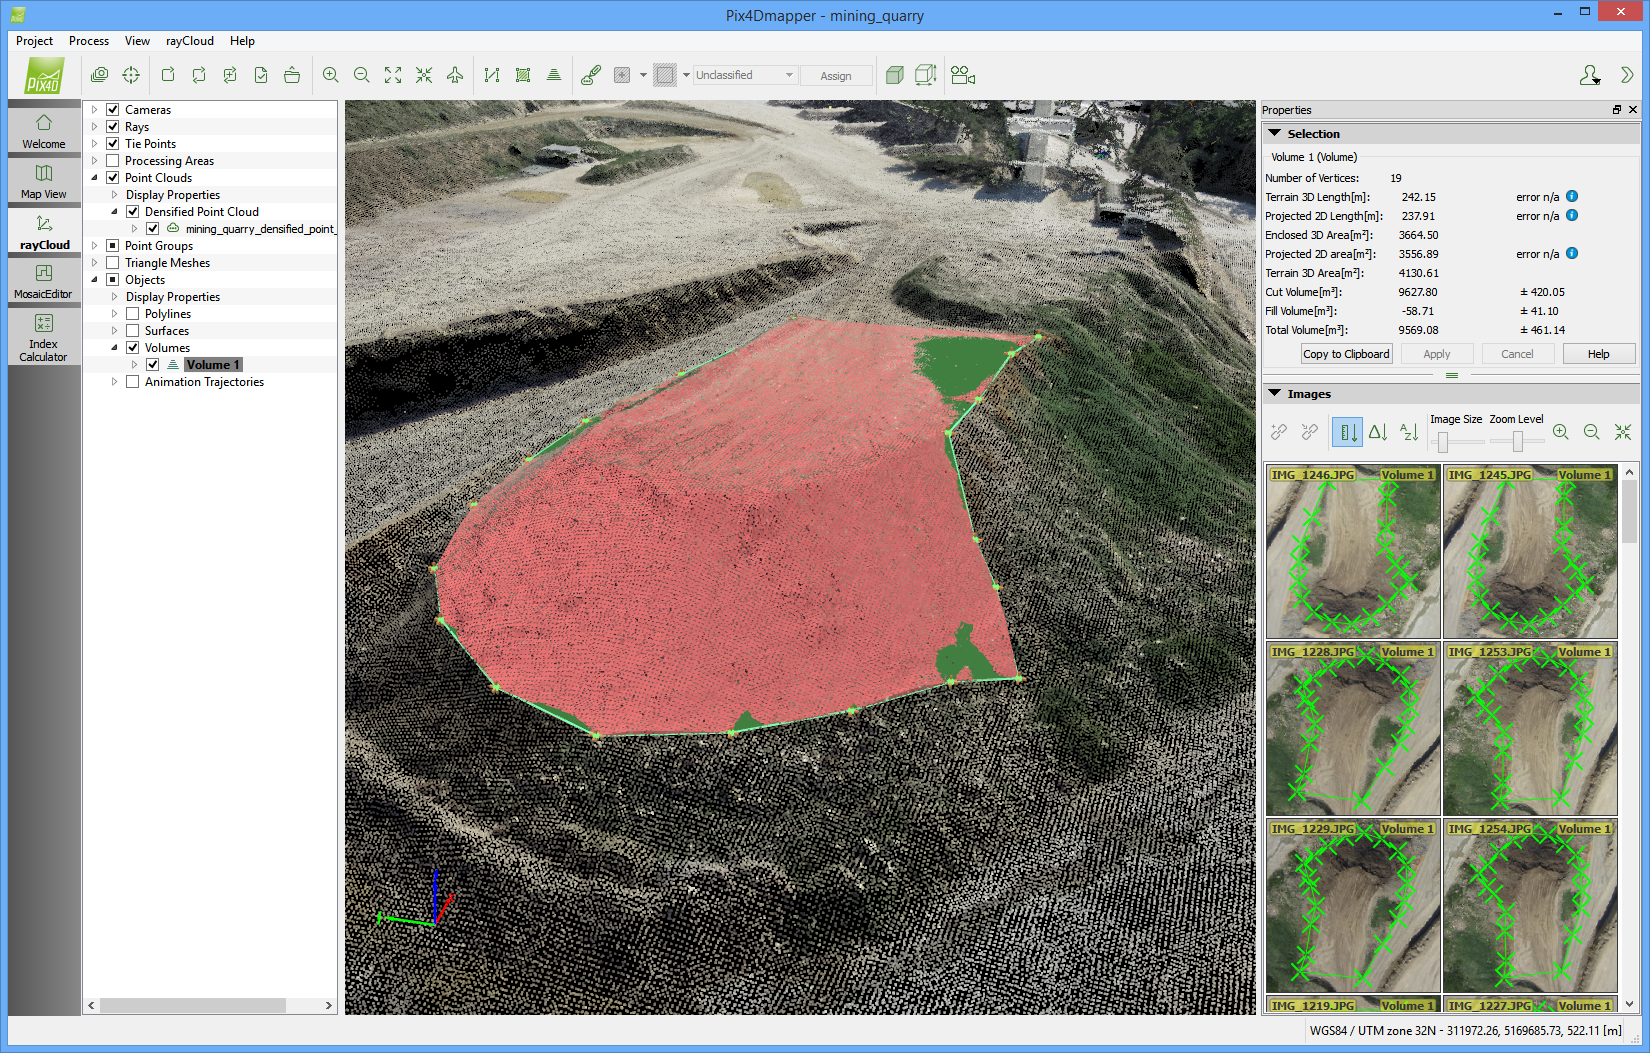This screenshot has width=1650, height=1053.
Task: Click the Assign button in toolbar
Action: 836,76
